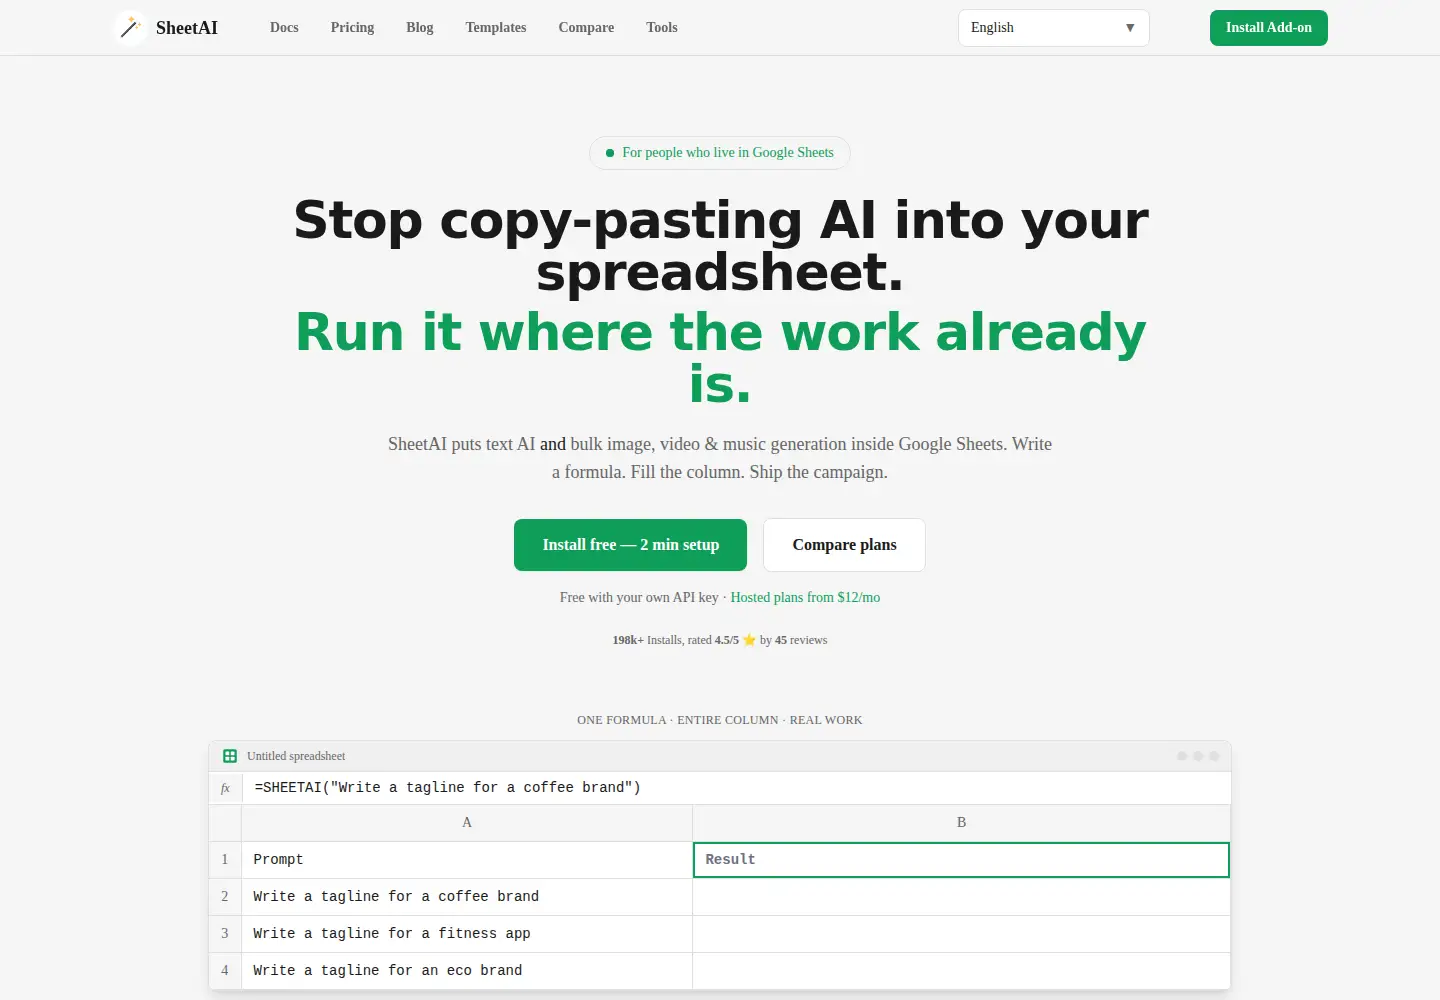
Task: Click Install free — 2 min setup button
Action: (630, 545)
